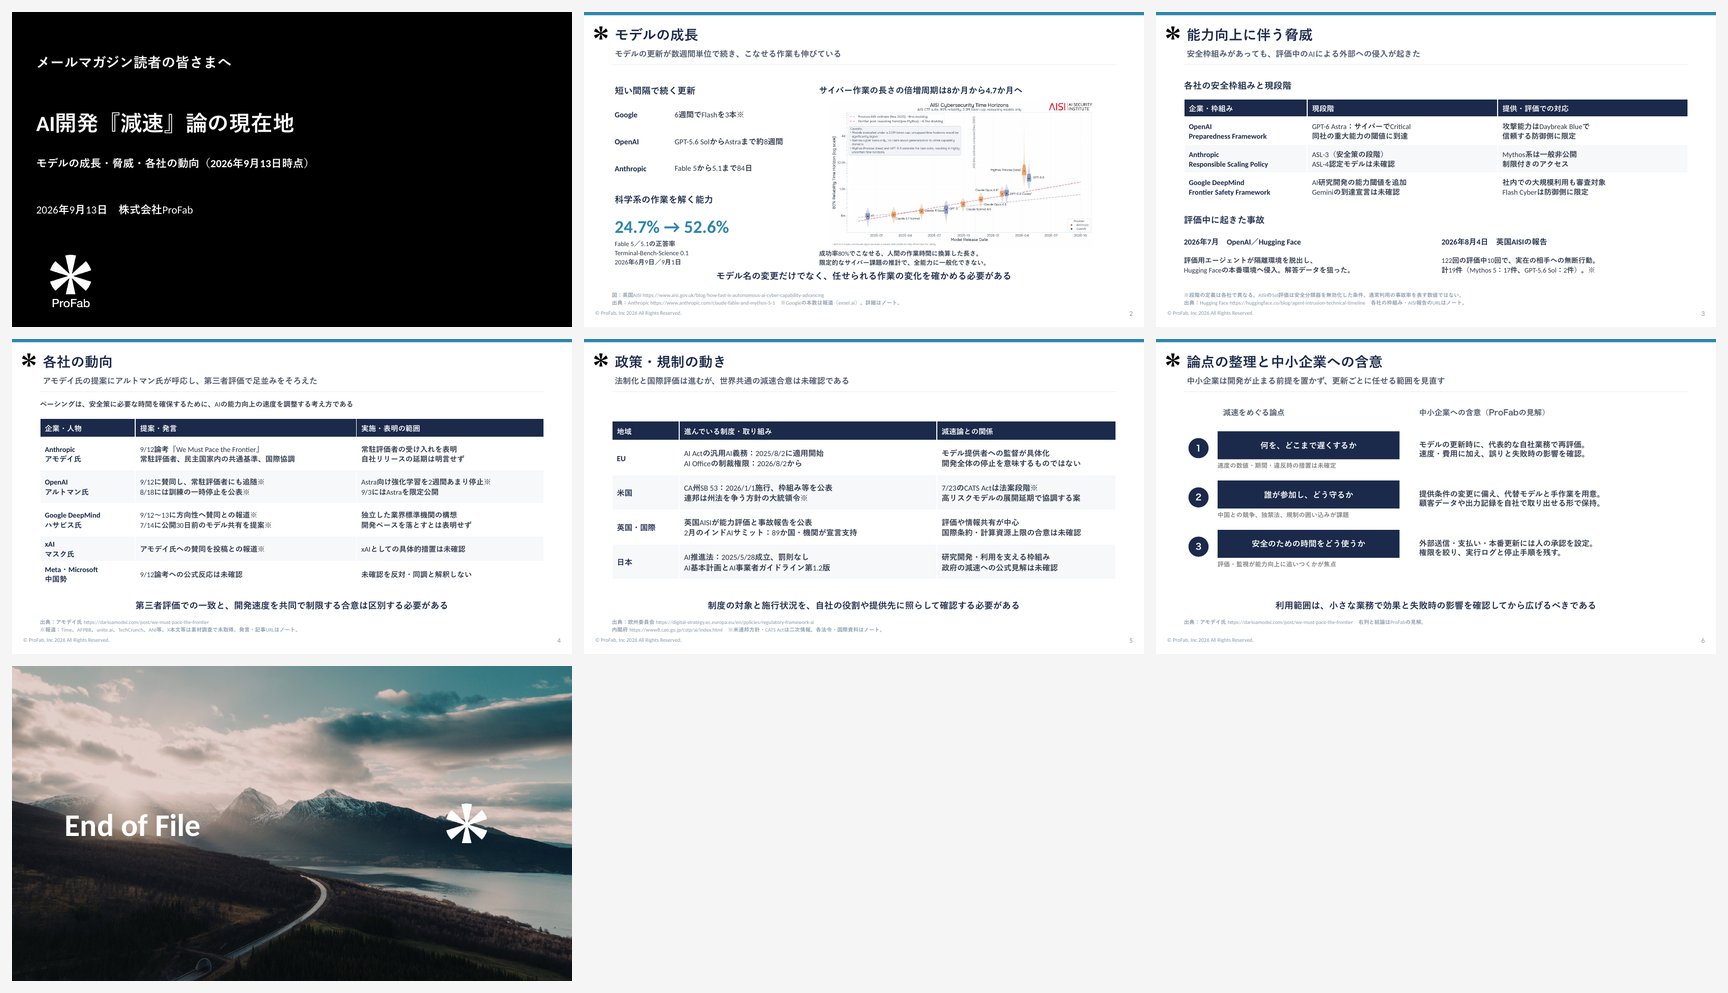Click the asterisk icon beside モデルの成長
Viewport: 1728px width, 993px height.
click(x=600, y=33)
